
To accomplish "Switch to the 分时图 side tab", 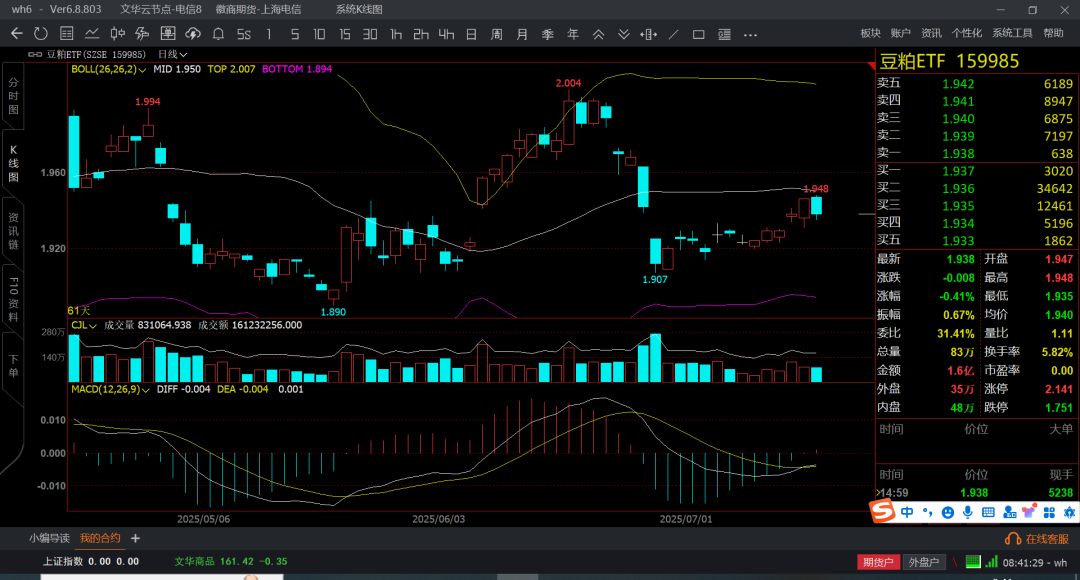I will (13, 96).
